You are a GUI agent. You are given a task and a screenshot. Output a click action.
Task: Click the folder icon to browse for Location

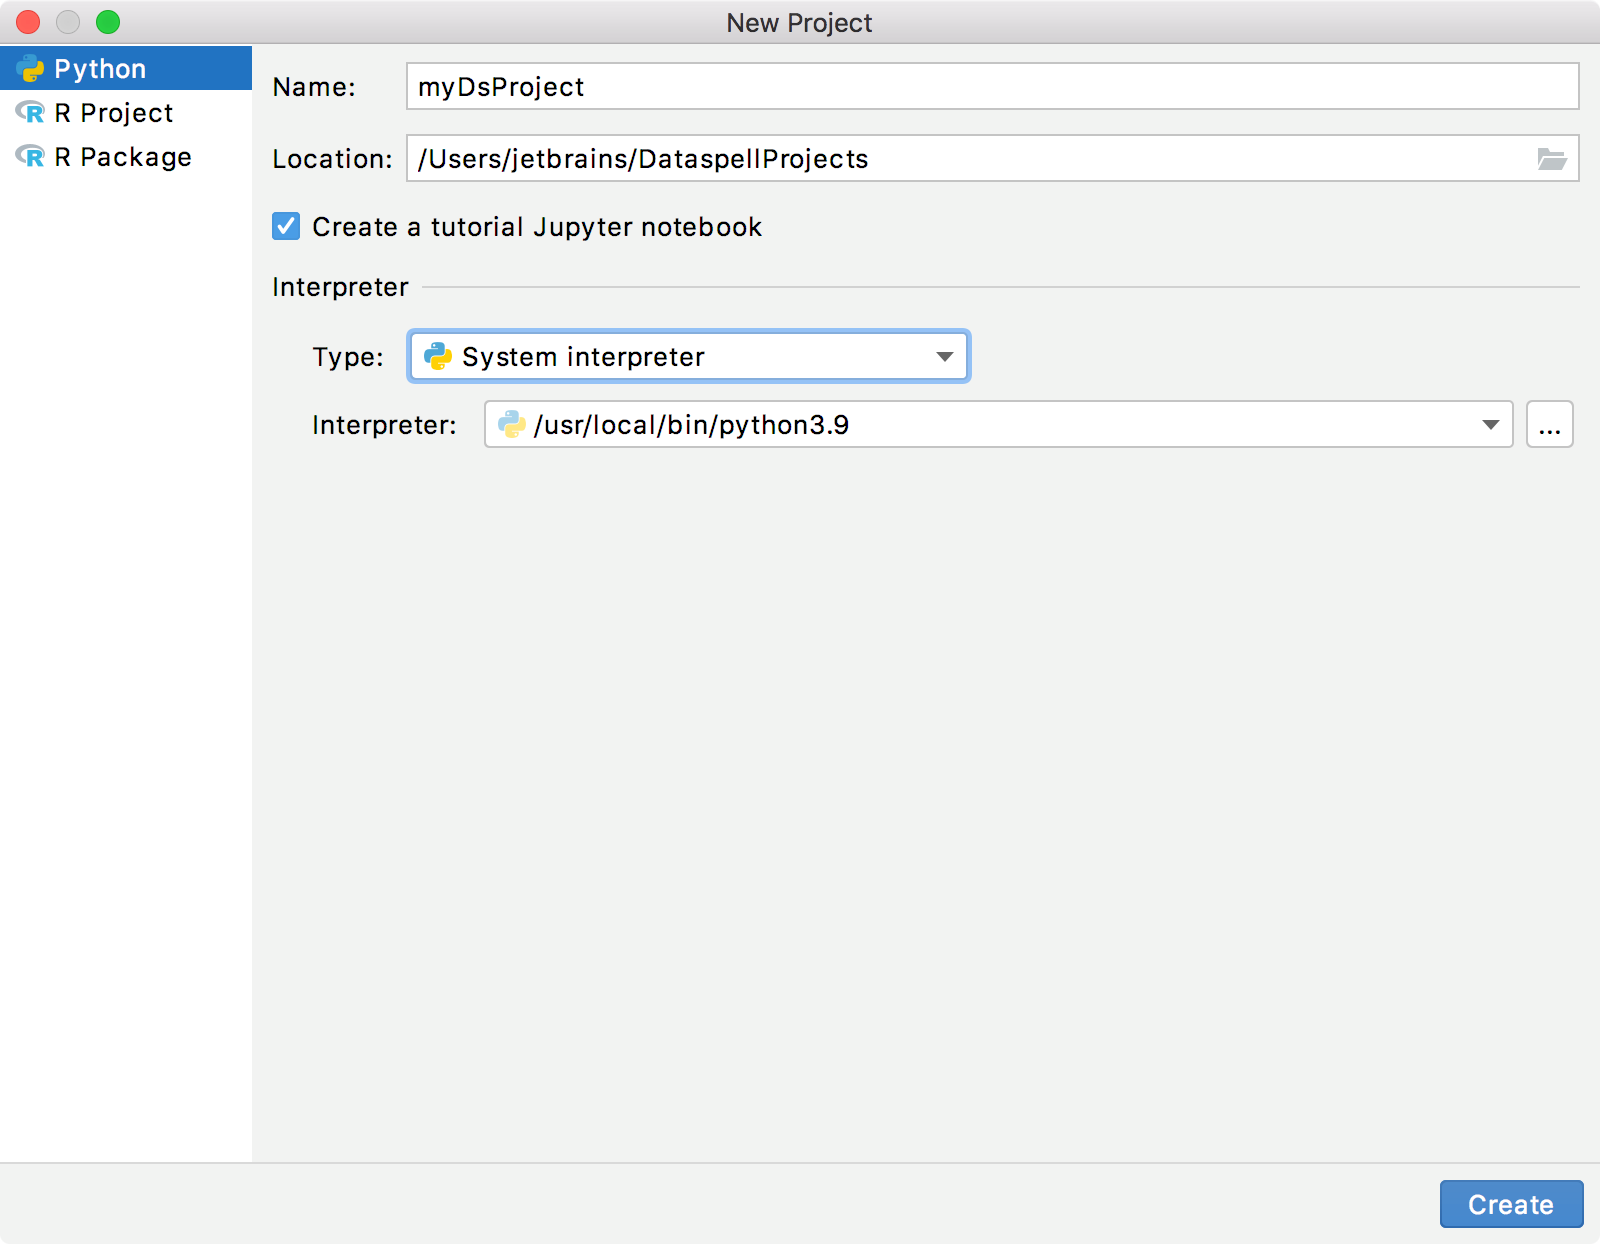coord(1552,158)
